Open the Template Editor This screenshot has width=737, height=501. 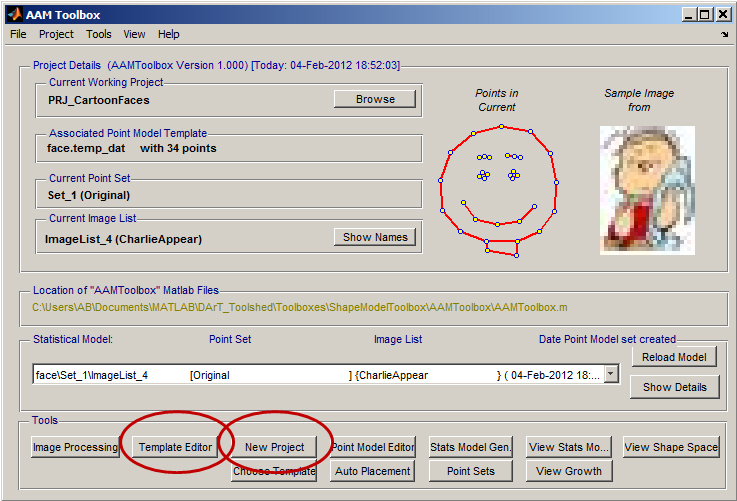(176, 447)
